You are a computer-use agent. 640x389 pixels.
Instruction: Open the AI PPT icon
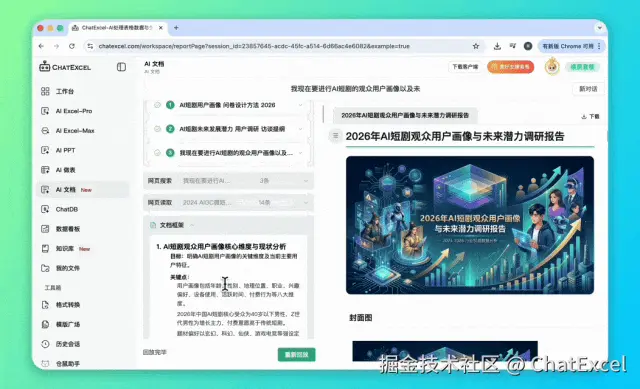coord(45,150)
